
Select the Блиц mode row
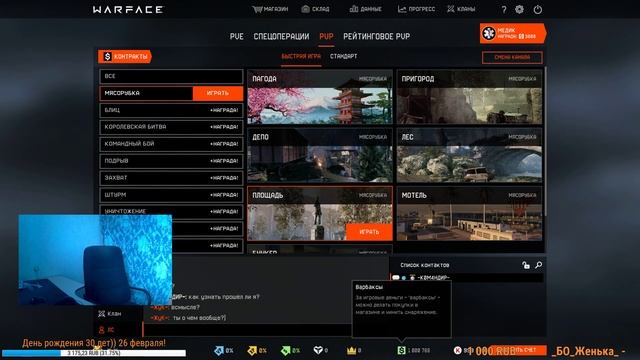(171, 110)
